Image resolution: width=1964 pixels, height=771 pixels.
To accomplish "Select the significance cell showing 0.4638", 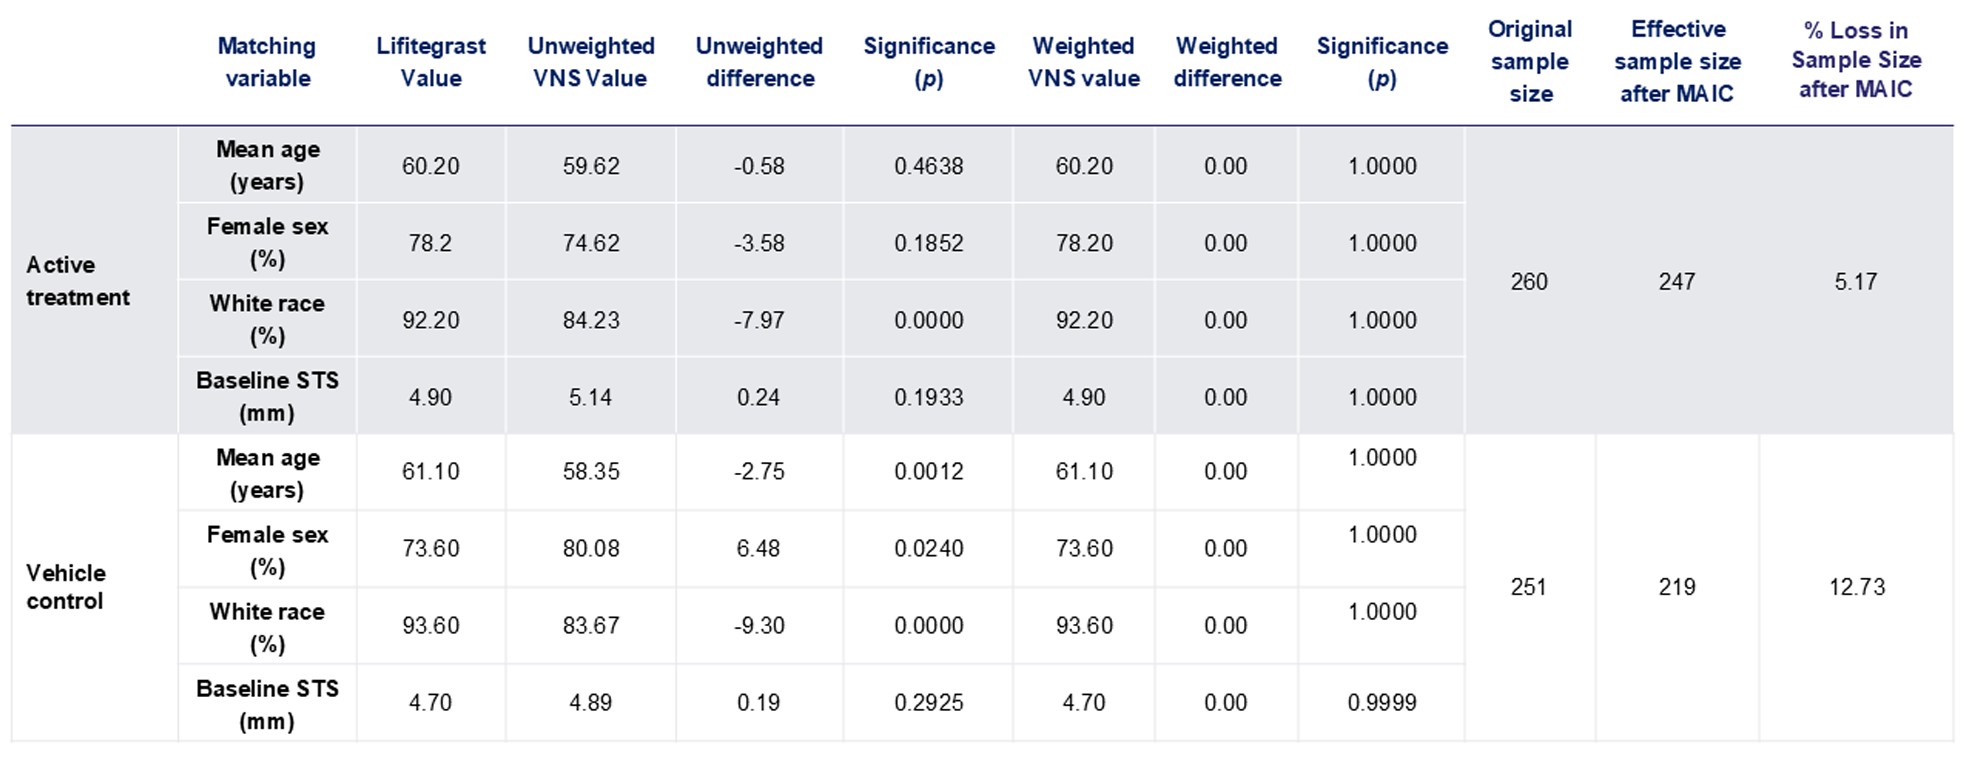I will click(929, 166).
